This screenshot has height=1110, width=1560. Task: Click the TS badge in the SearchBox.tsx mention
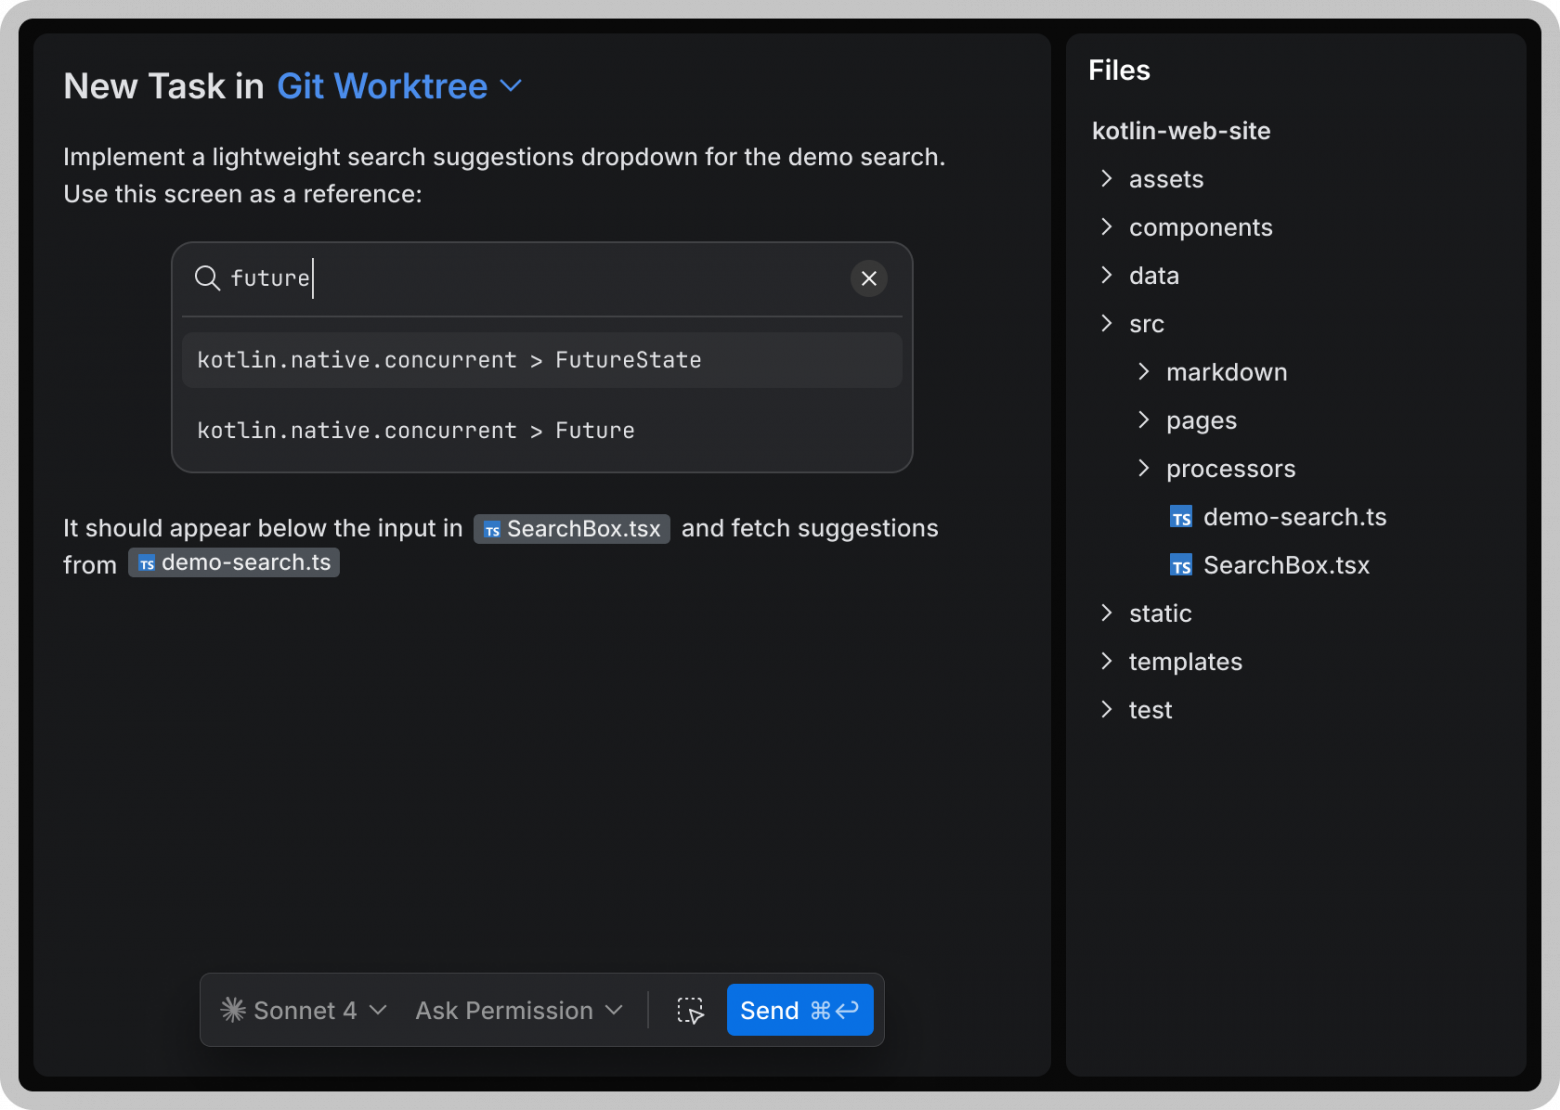(491, 528)
